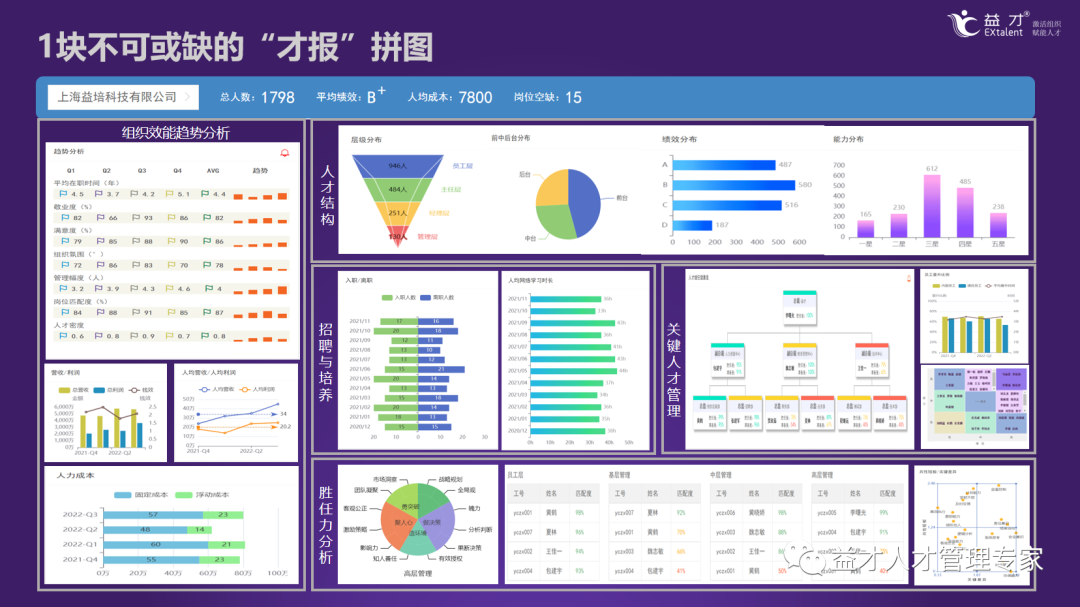The height and width of the screenshot is (607, 1080).
Task: Toggle the 总营收 legend in 营收/利润 chart
Action: (x=74, y=390)
